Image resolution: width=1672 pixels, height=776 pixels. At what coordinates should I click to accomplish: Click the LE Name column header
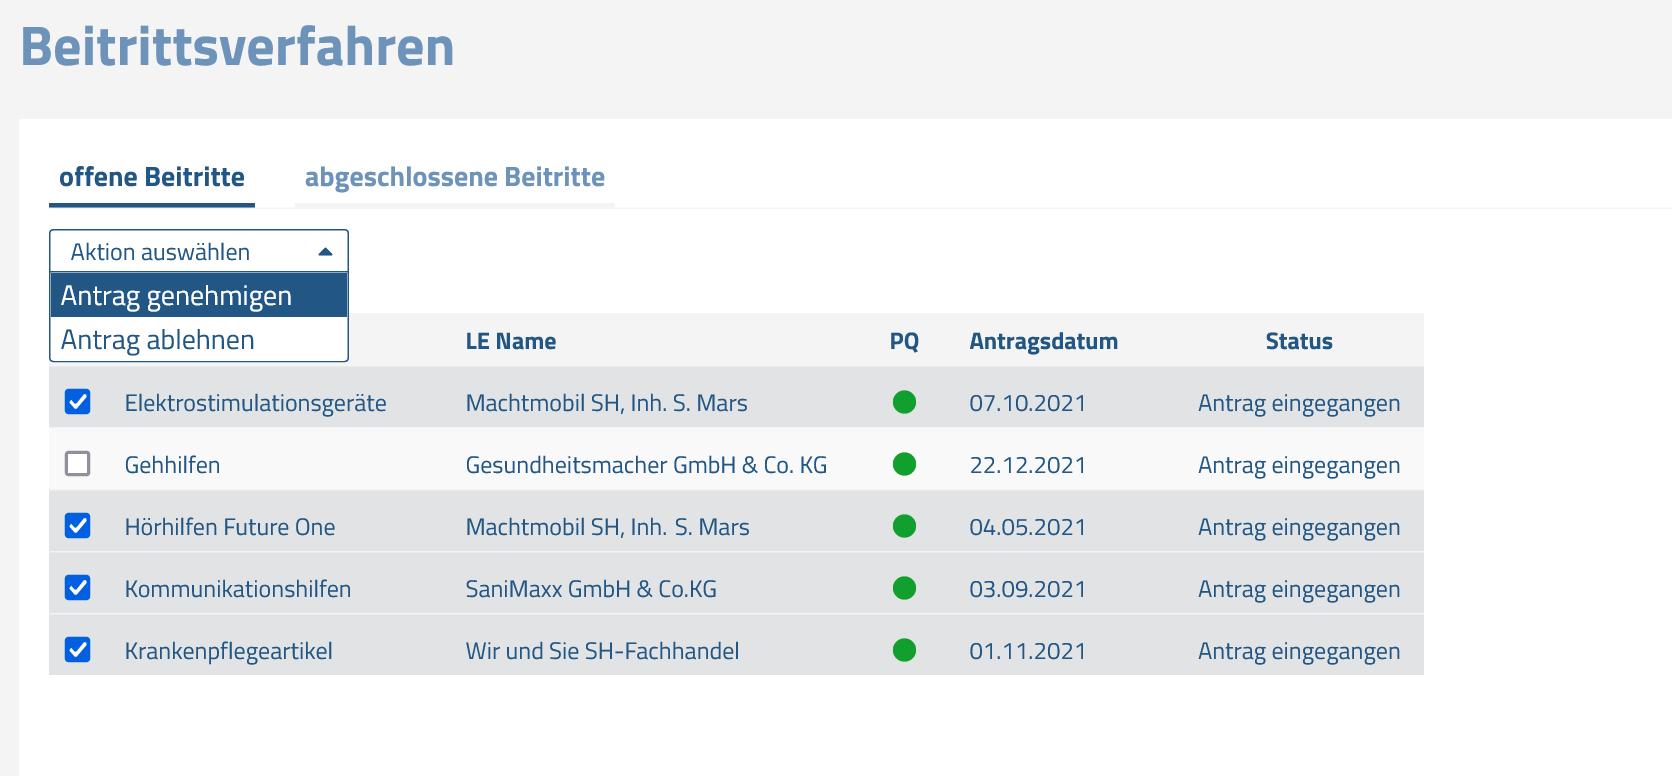click(511, 341)
